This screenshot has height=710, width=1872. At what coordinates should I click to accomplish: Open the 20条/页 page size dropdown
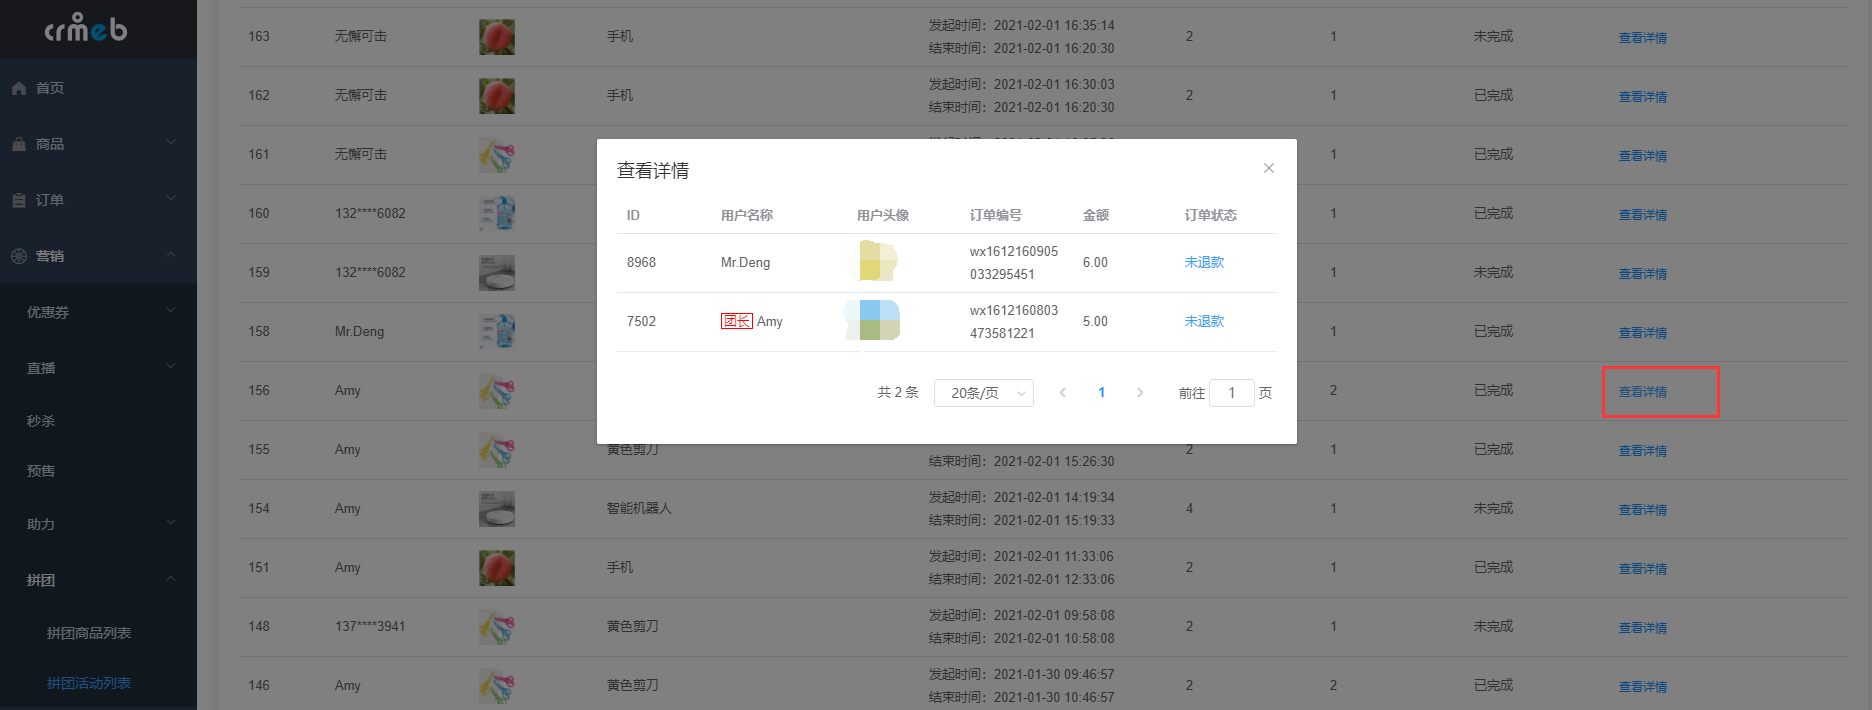984,393
